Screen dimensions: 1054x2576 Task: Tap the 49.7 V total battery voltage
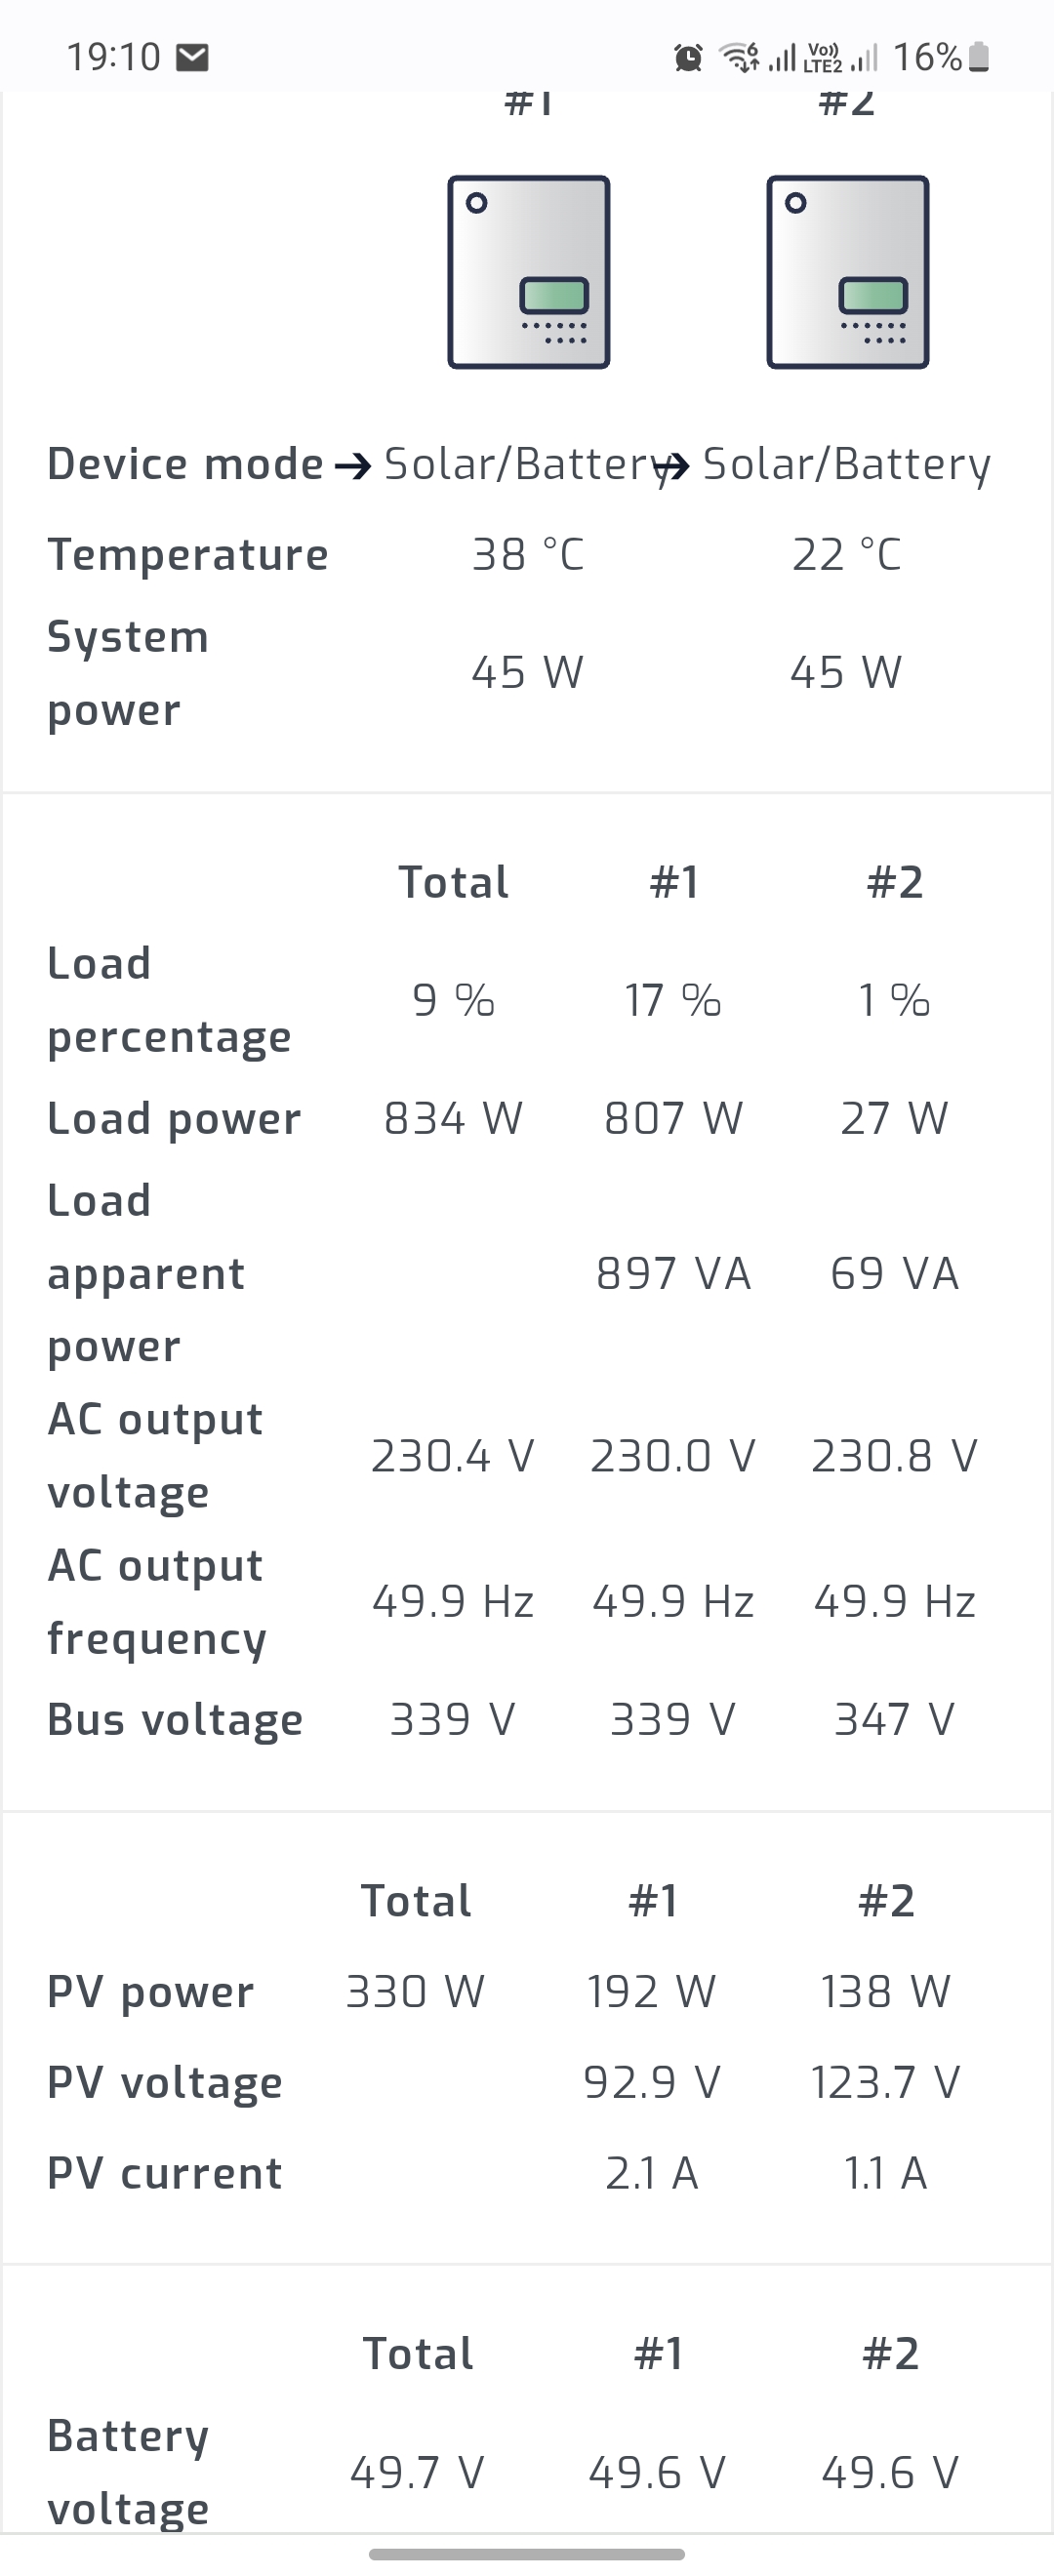[417, 2473]
